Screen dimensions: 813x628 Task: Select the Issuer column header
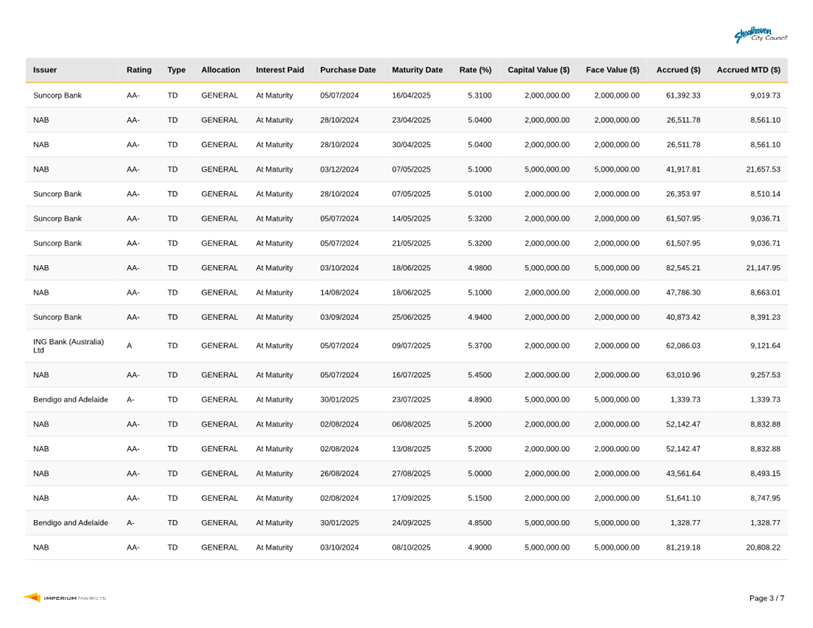point(45,70)
